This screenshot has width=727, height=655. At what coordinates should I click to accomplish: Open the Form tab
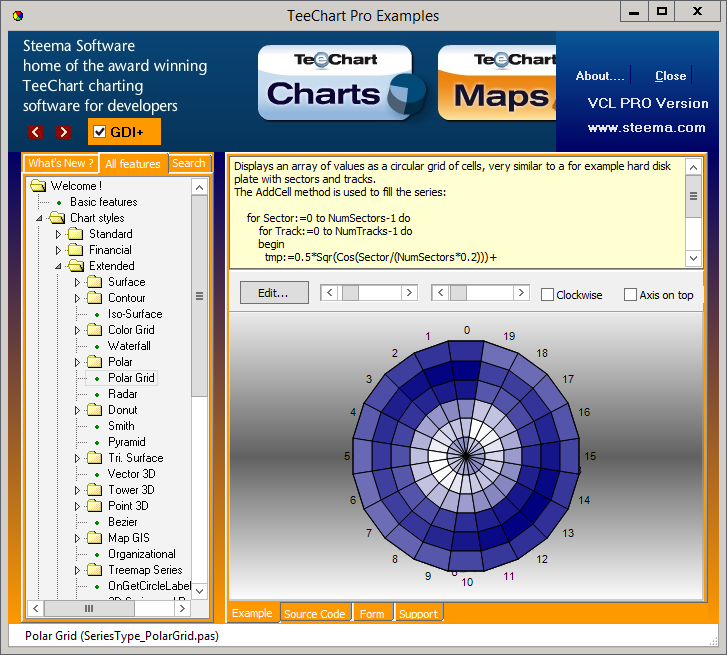(x=372, y=613)
